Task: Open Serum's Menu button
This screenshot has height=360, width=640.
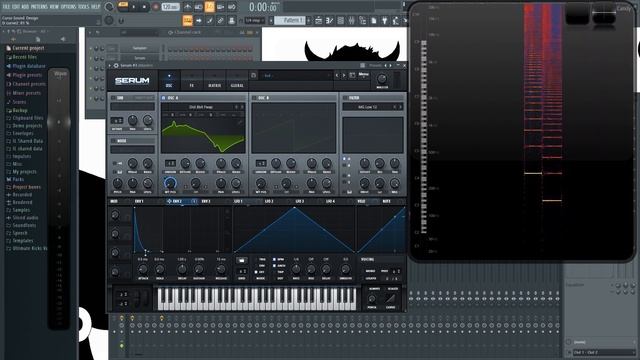Action: click(x=363, y=76)
